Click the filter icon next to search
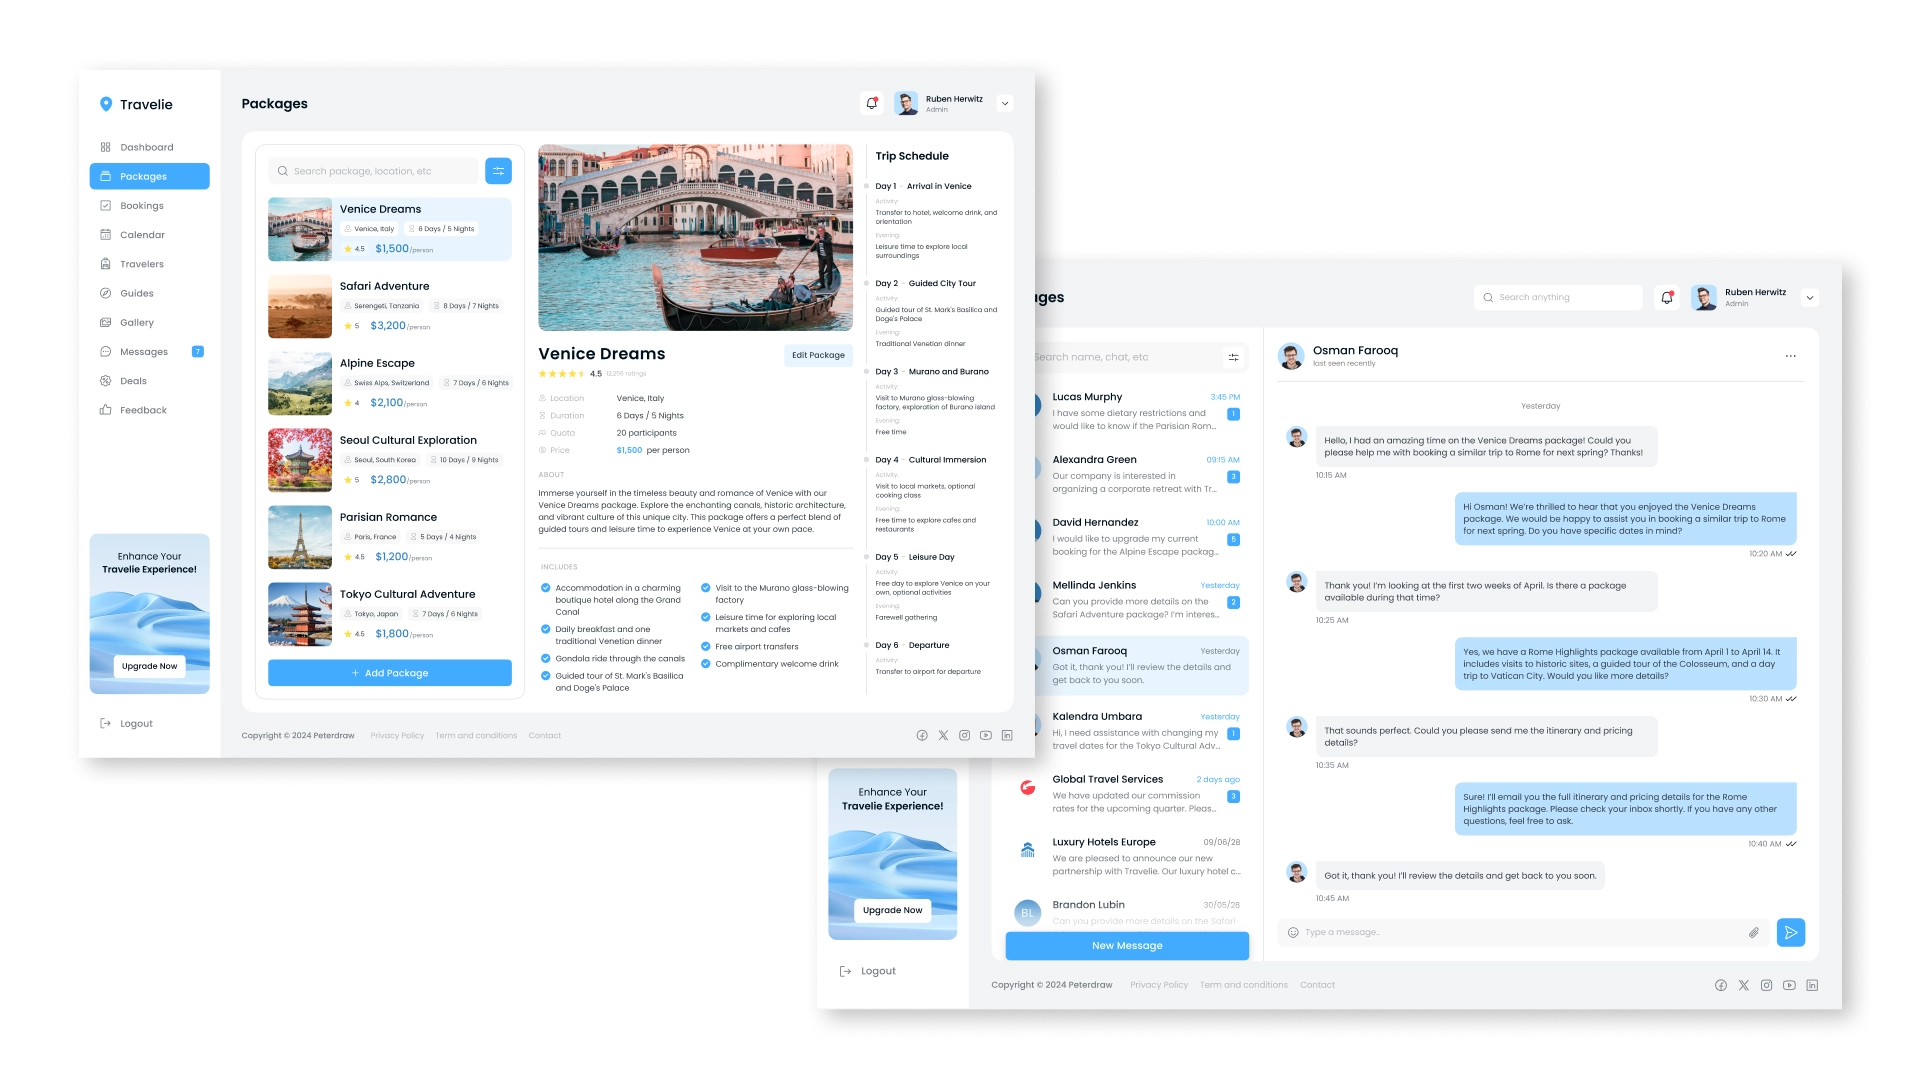The width and height of the screenshot is (1920, 1080). (x=498, y=170)
